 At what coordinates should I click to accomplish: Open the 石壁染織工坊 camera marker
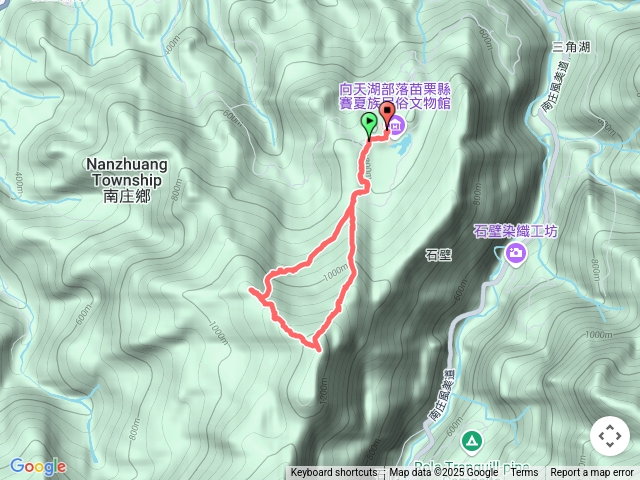pos(516,253)
